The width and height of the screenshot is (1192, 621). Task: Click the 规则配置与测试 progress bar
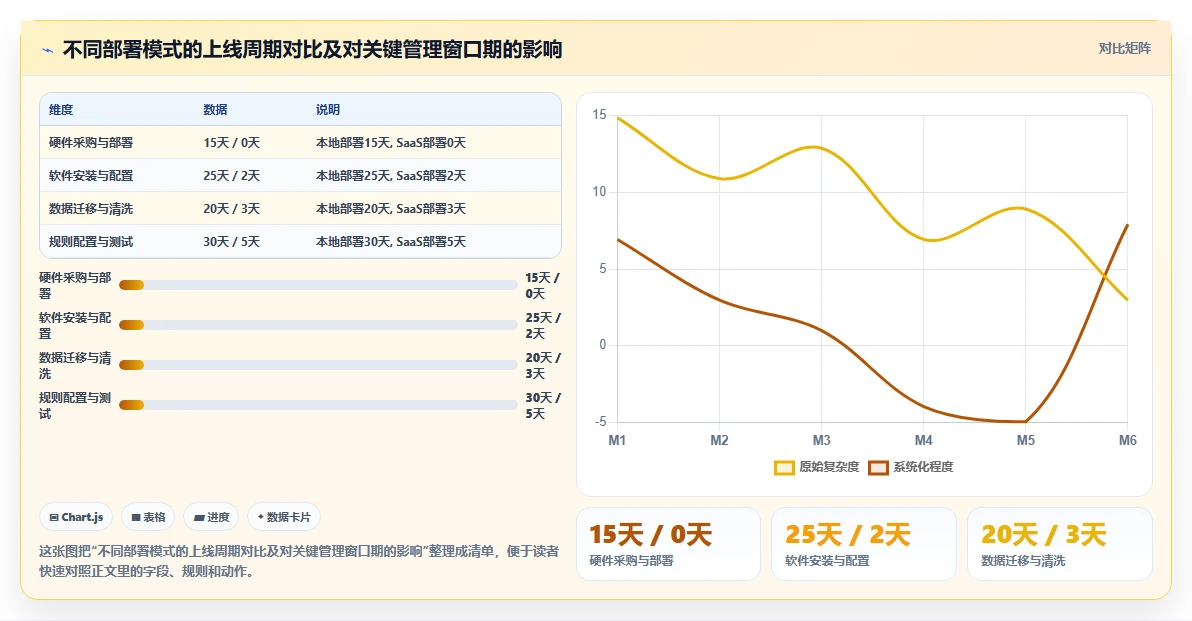point(319,405)
